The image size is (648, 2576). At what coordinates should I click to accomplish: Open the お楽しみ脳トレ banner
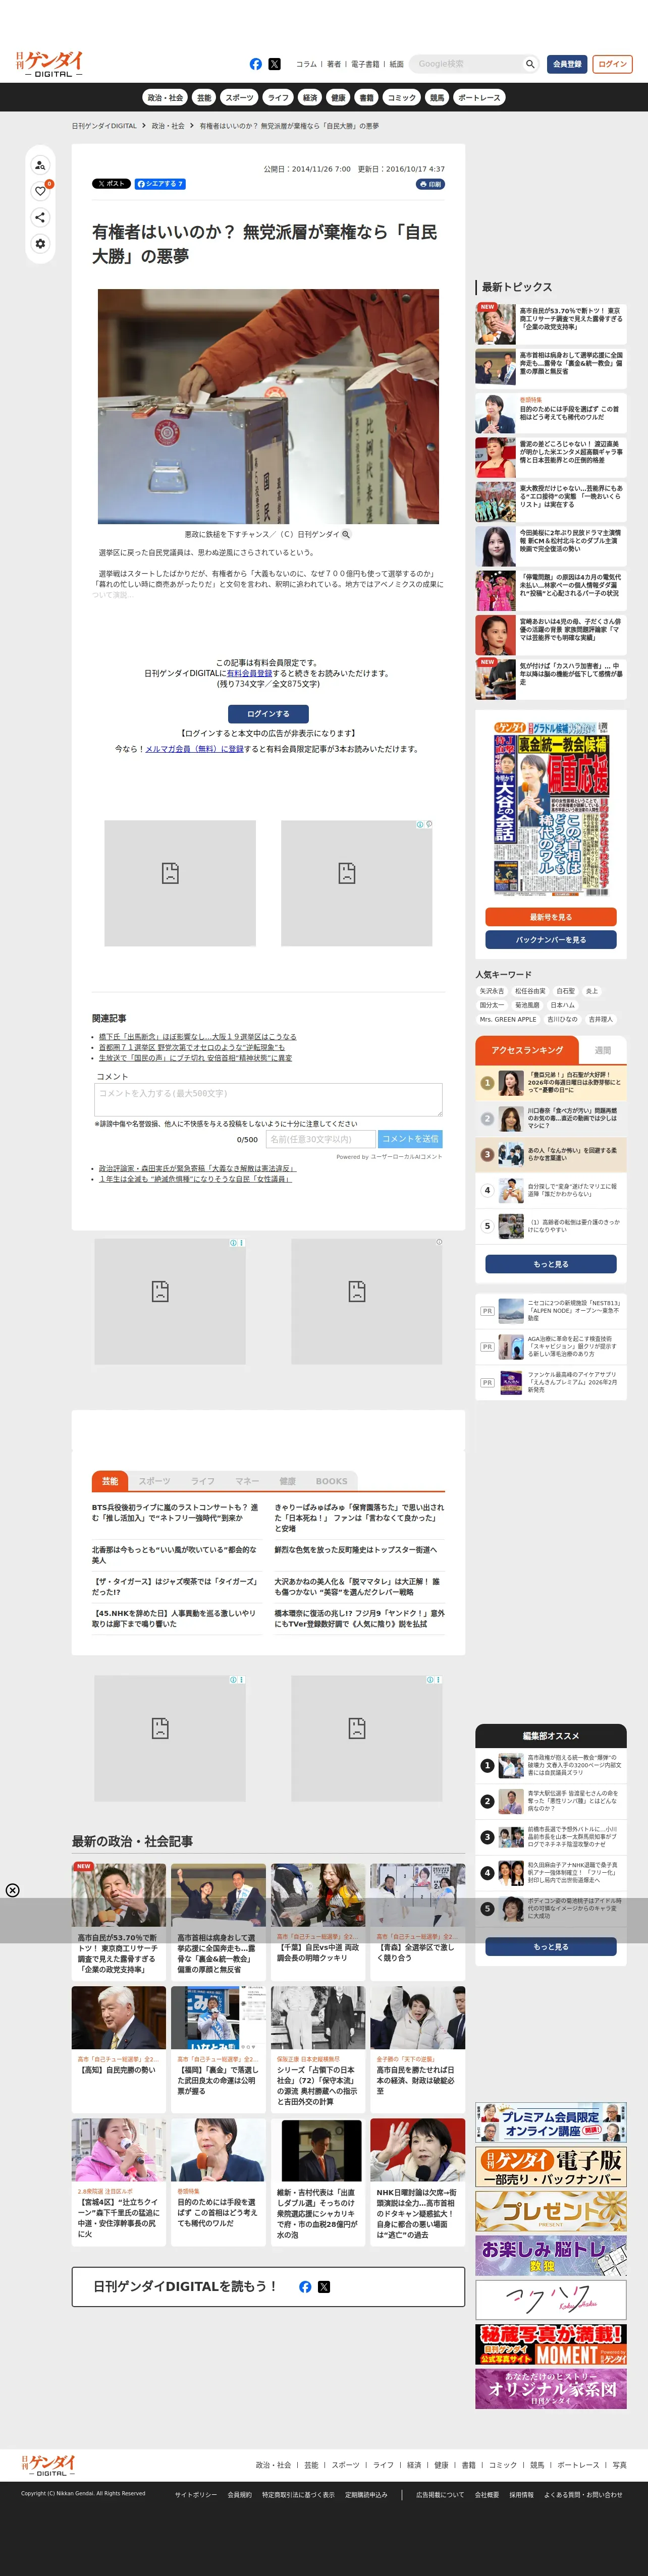[551, 2256]
